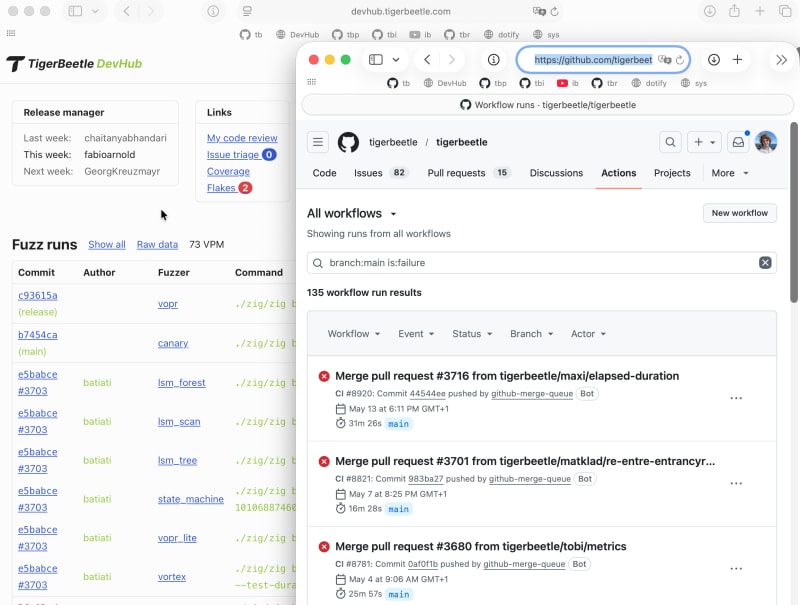Screen dimensions: 800x605
Task: Open the GitHub hamburger navigation menu
Action: pos(317,142)
